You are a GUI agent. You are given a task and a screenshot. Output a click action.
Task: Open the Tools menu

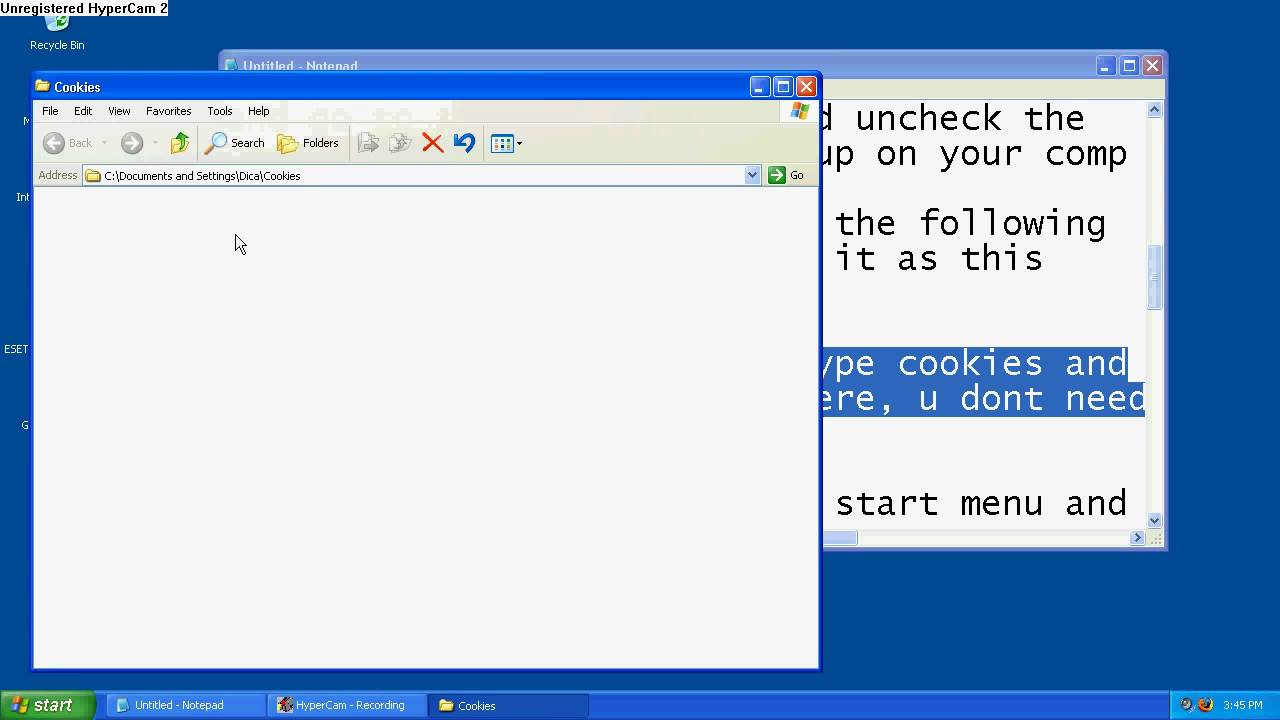click(x=220, y=111)
